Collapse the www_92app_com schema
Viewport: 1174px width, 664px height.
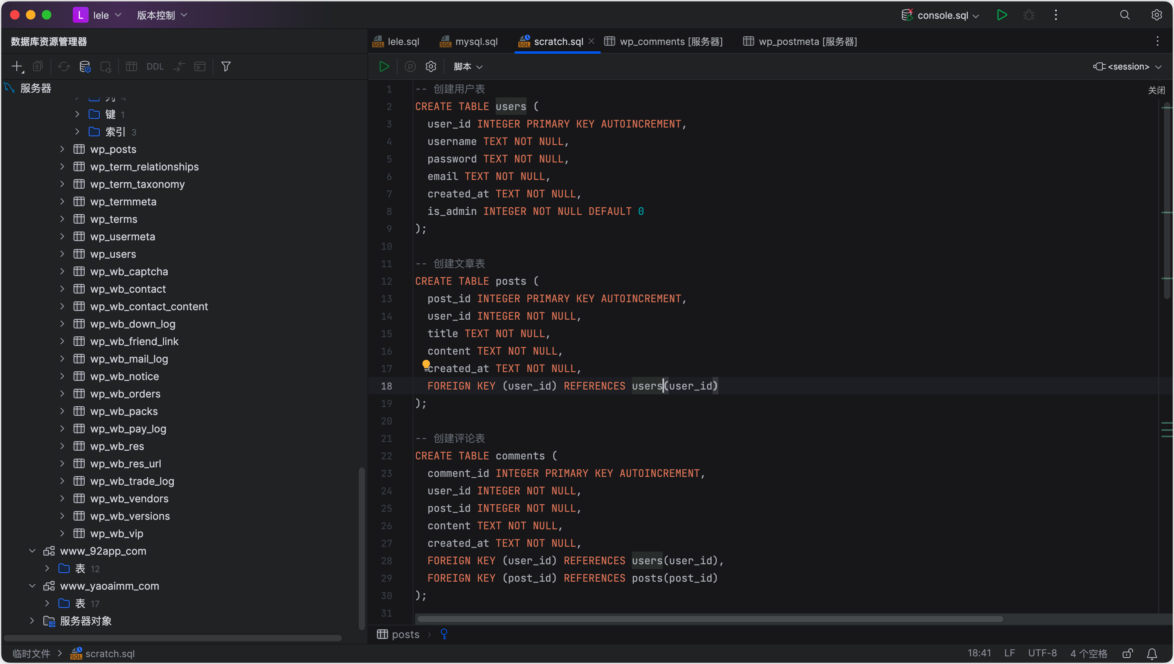pos(32,551)
